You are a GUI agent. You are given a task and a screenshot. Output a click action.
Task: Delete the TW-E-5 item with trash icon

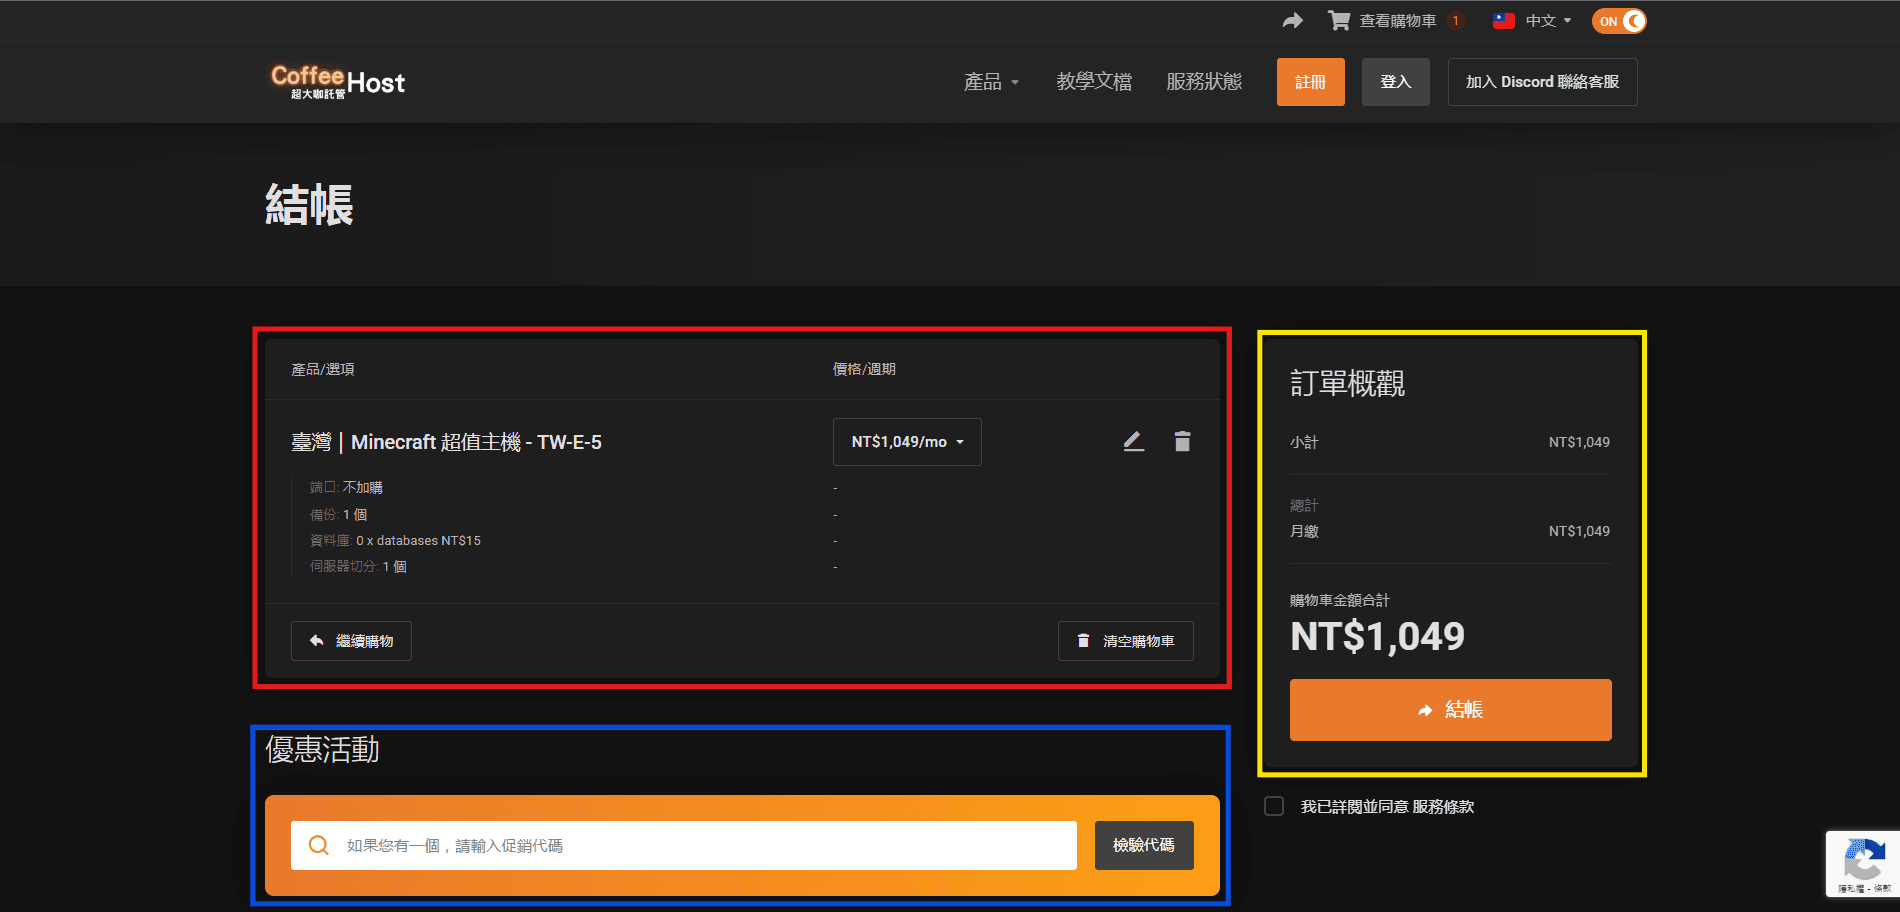click(1182, 441)
